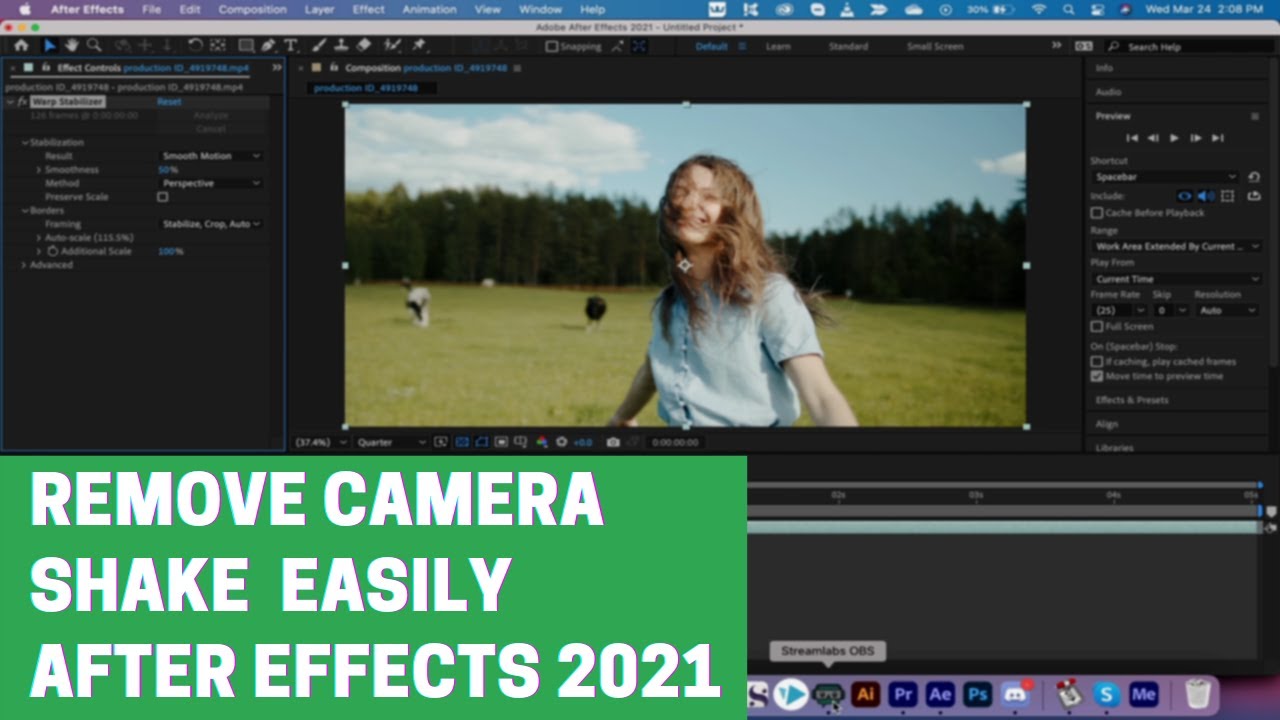Jump to first frame in Preview panel

[x=1132, y=138]
